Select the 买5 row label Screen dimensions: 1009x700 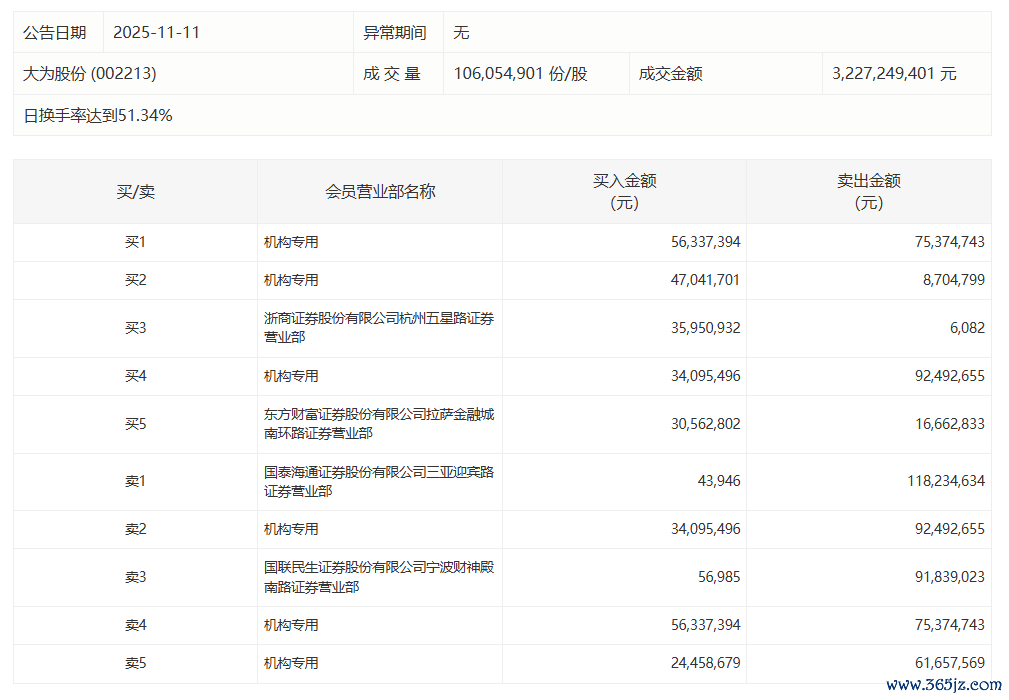(x=136, y=424)
